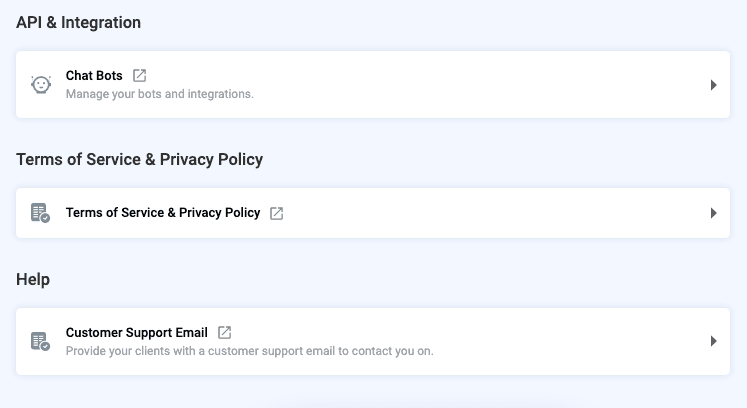
Task: Click the API & Integration section heading
Action: pos(78,22)
